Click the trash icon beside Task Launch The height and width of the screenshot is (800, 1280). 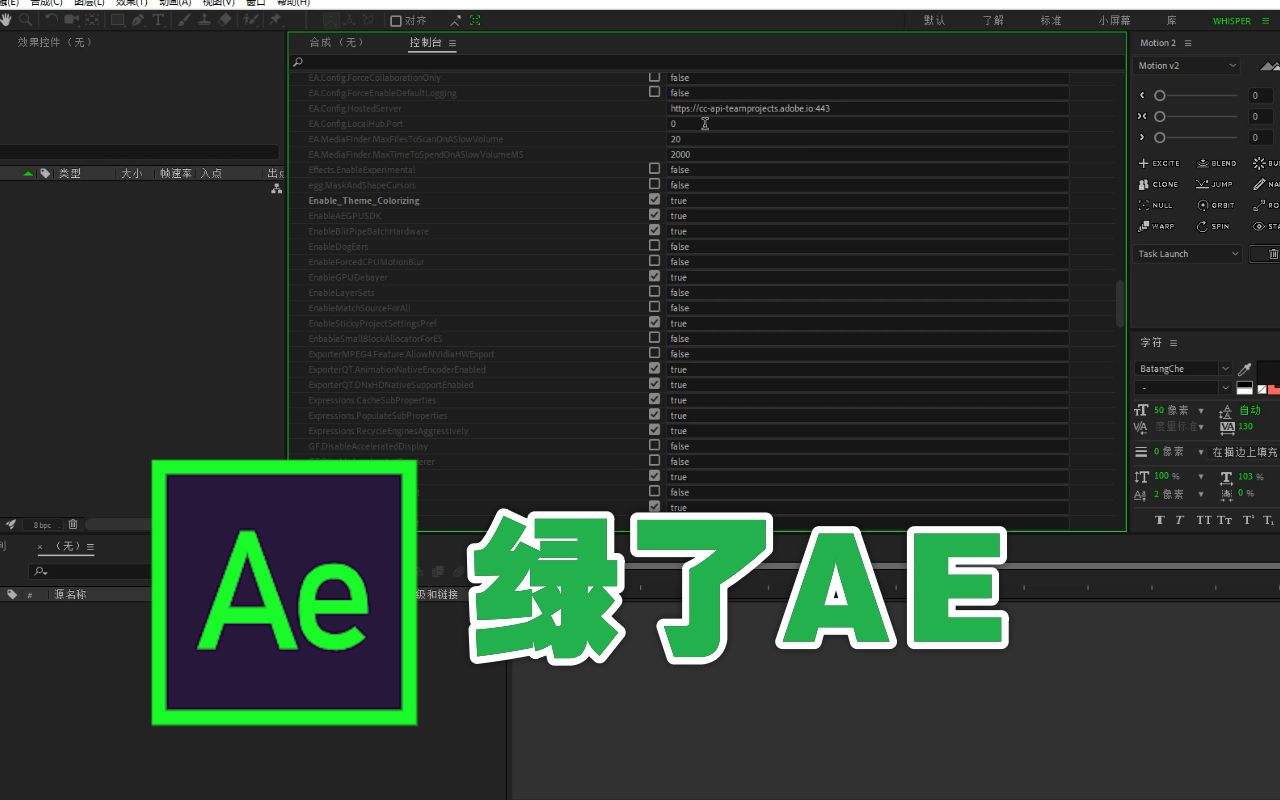[1273, 254]
